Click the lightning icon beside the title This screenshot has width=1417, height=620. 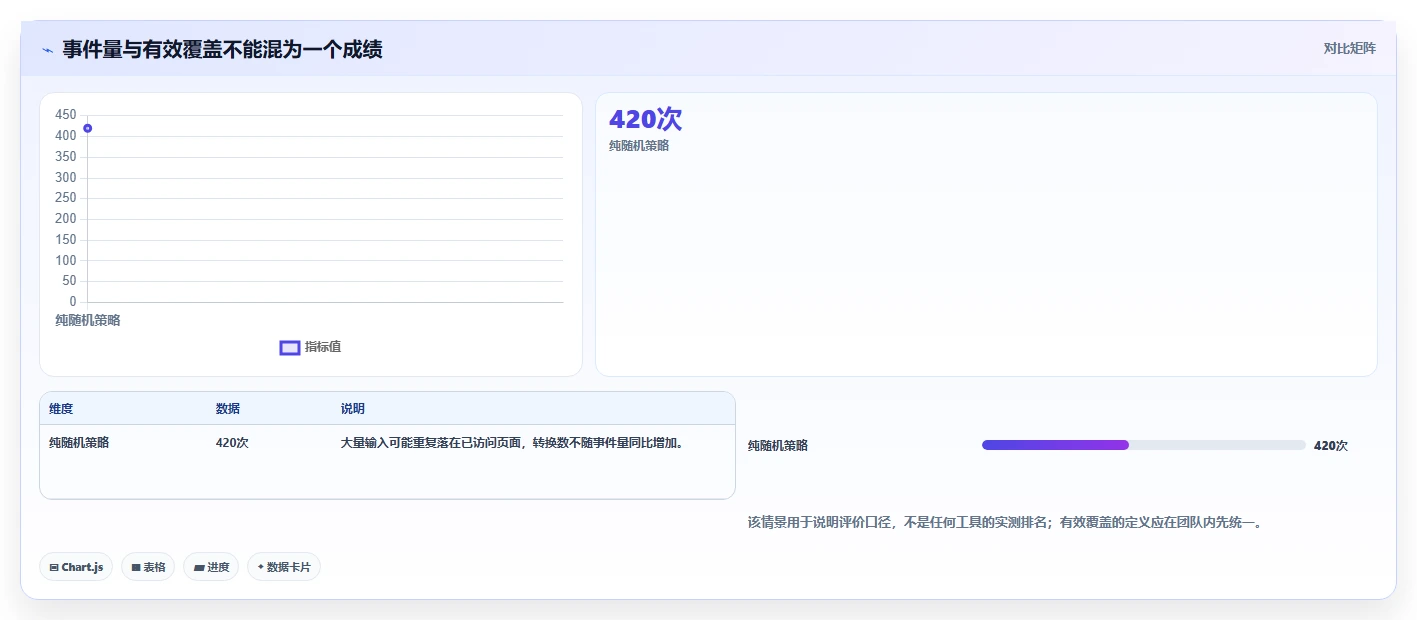47,50
